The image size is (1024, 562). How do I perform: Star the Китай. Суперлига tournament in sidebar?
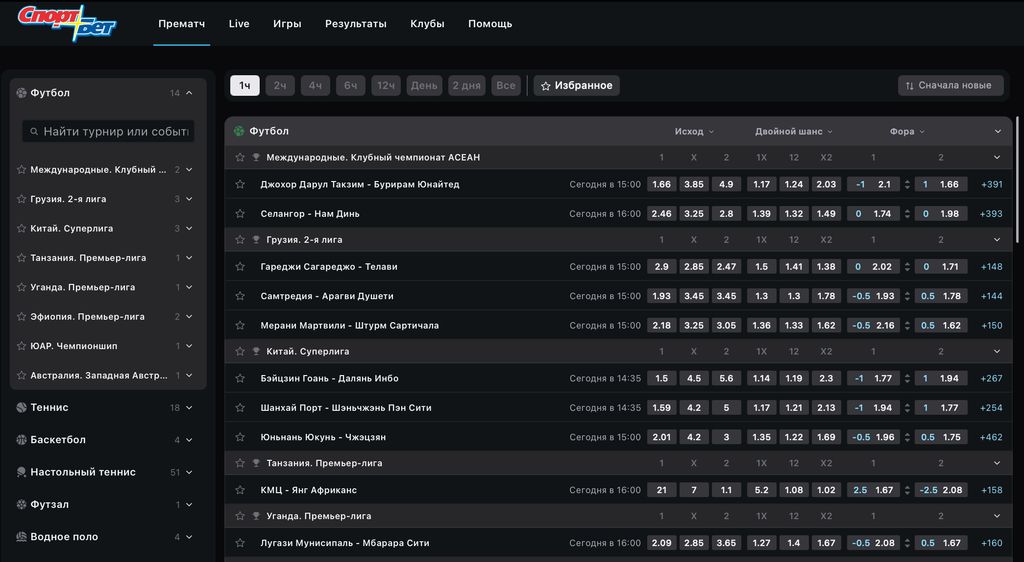[x=22, y=228]
